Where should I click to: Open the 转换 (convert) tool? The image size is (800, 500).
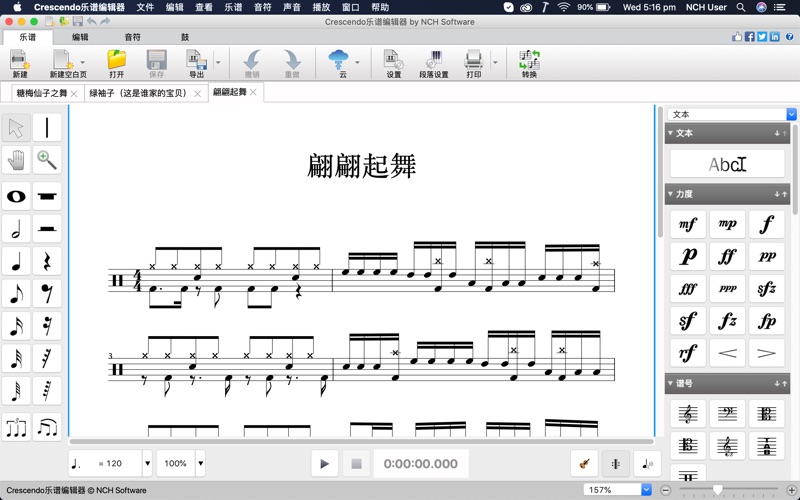coord(529,65)
